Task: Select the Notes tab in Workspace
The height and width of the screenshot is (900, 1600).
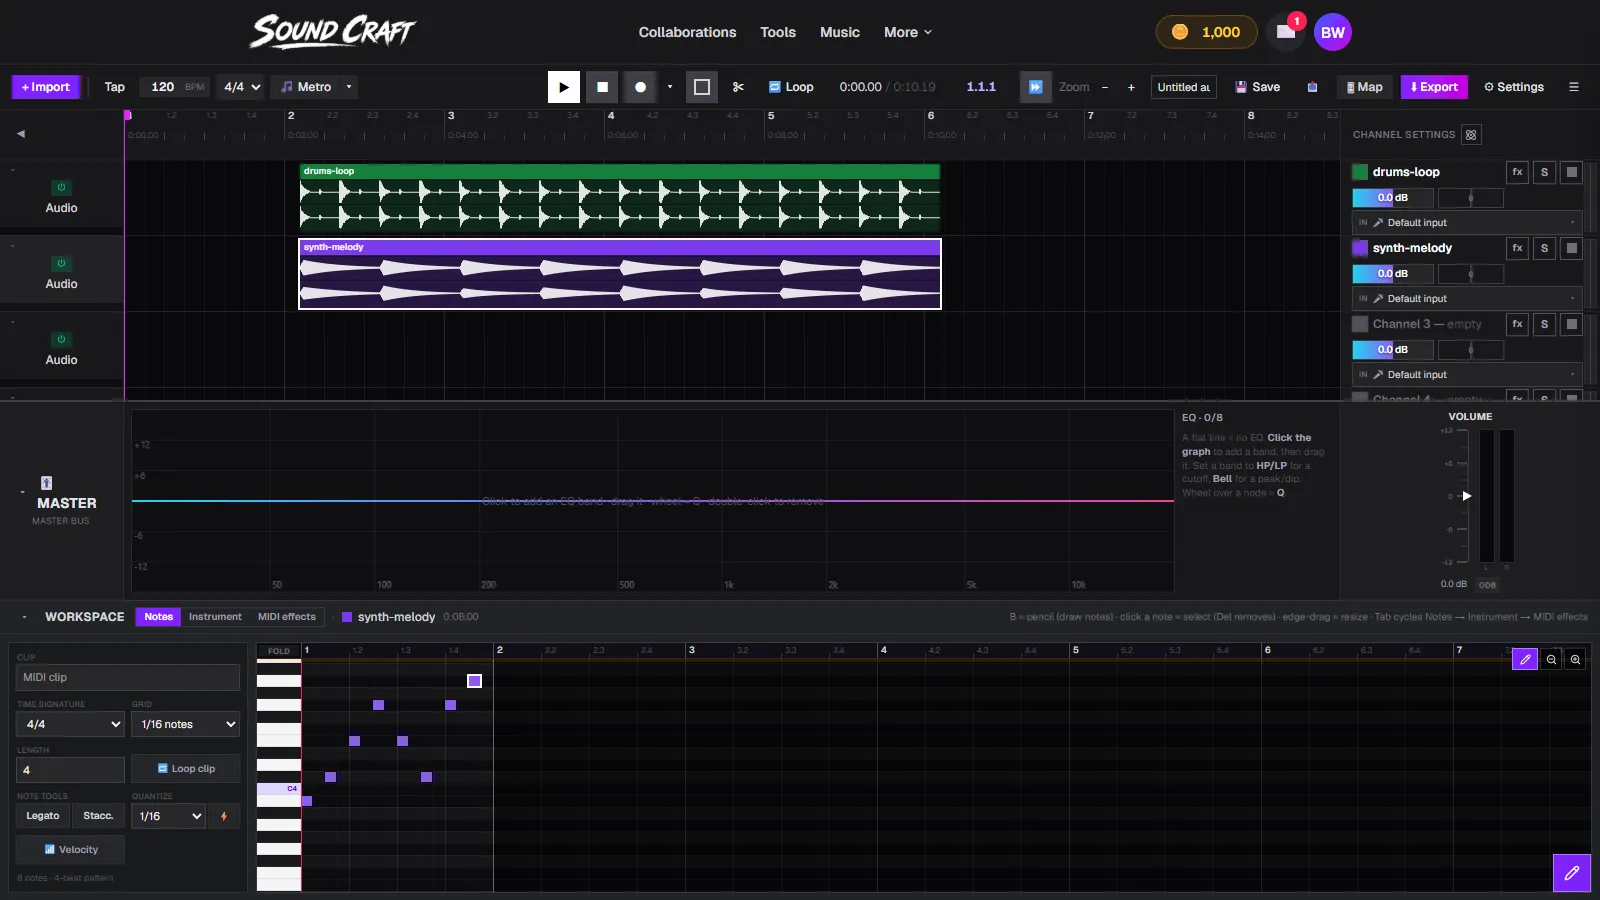Action: click(x=158, y=617)
